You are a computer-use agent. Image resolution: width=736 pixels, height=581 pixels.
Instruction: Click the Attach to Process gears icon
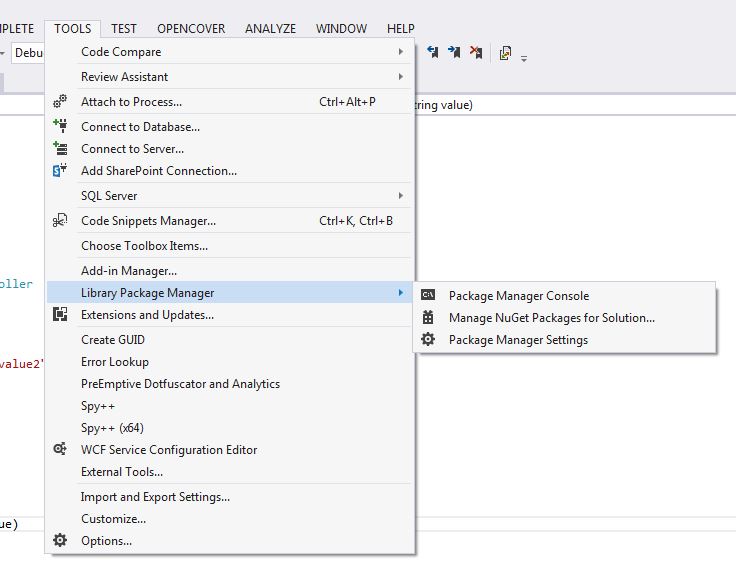60,101
